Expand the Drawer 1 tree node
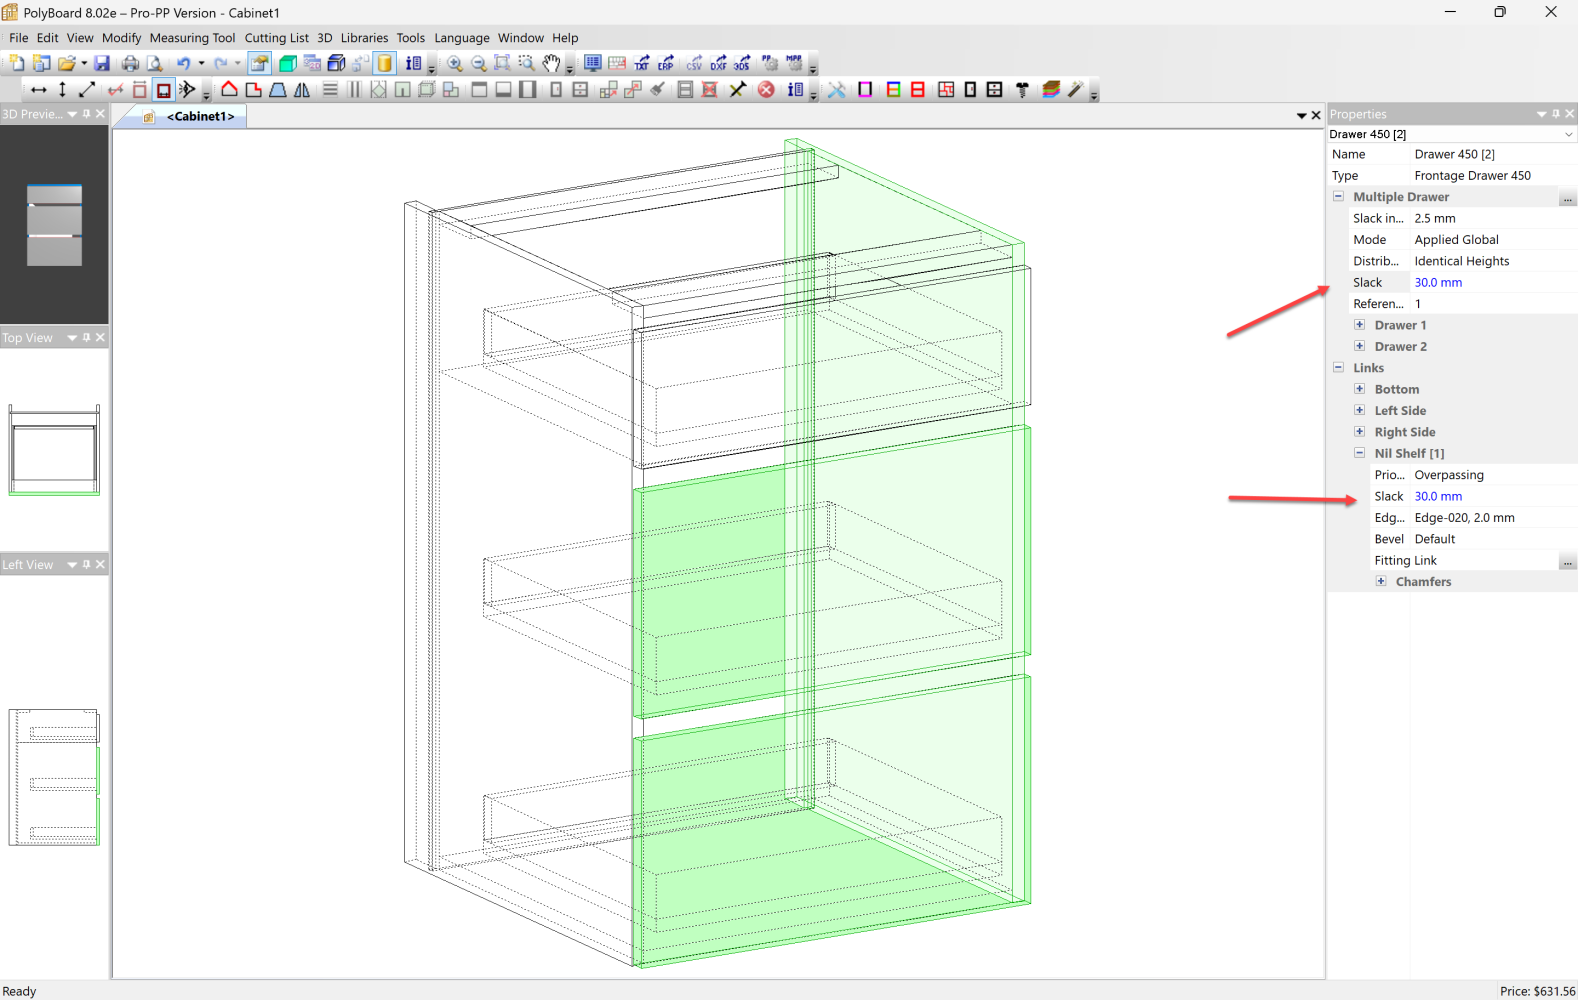The height and width of the screenshot is (1000, 1578). (1359, 325)
